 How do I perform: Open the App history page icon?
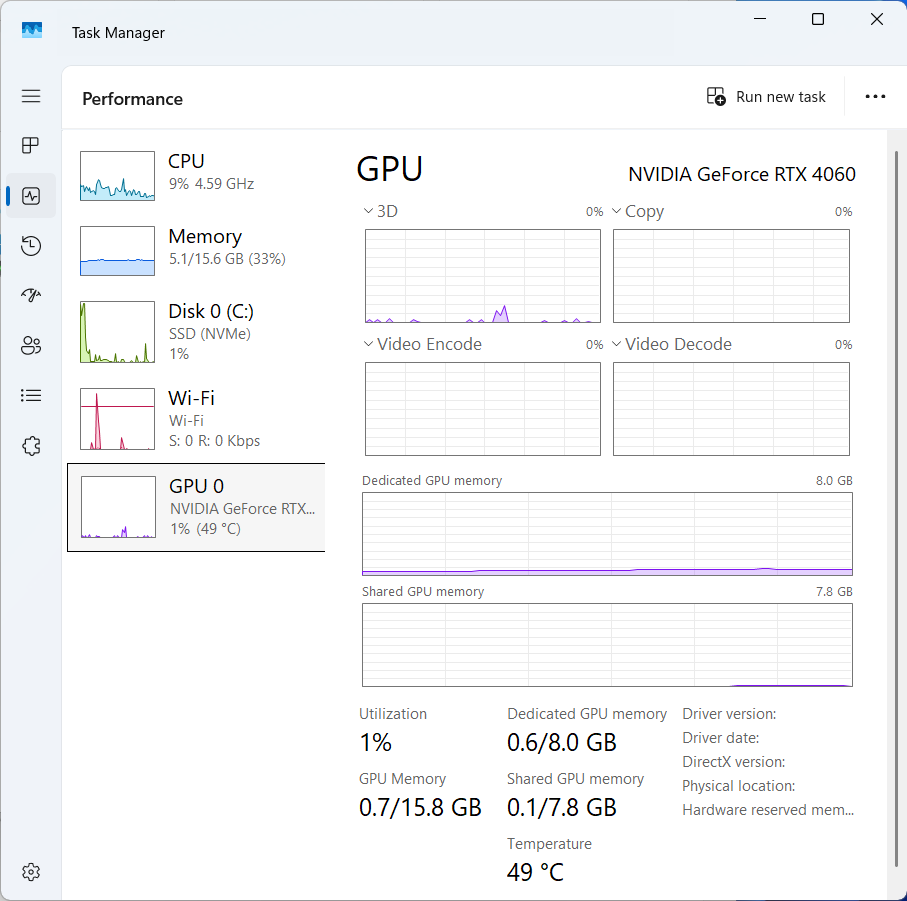coord(31,246)
